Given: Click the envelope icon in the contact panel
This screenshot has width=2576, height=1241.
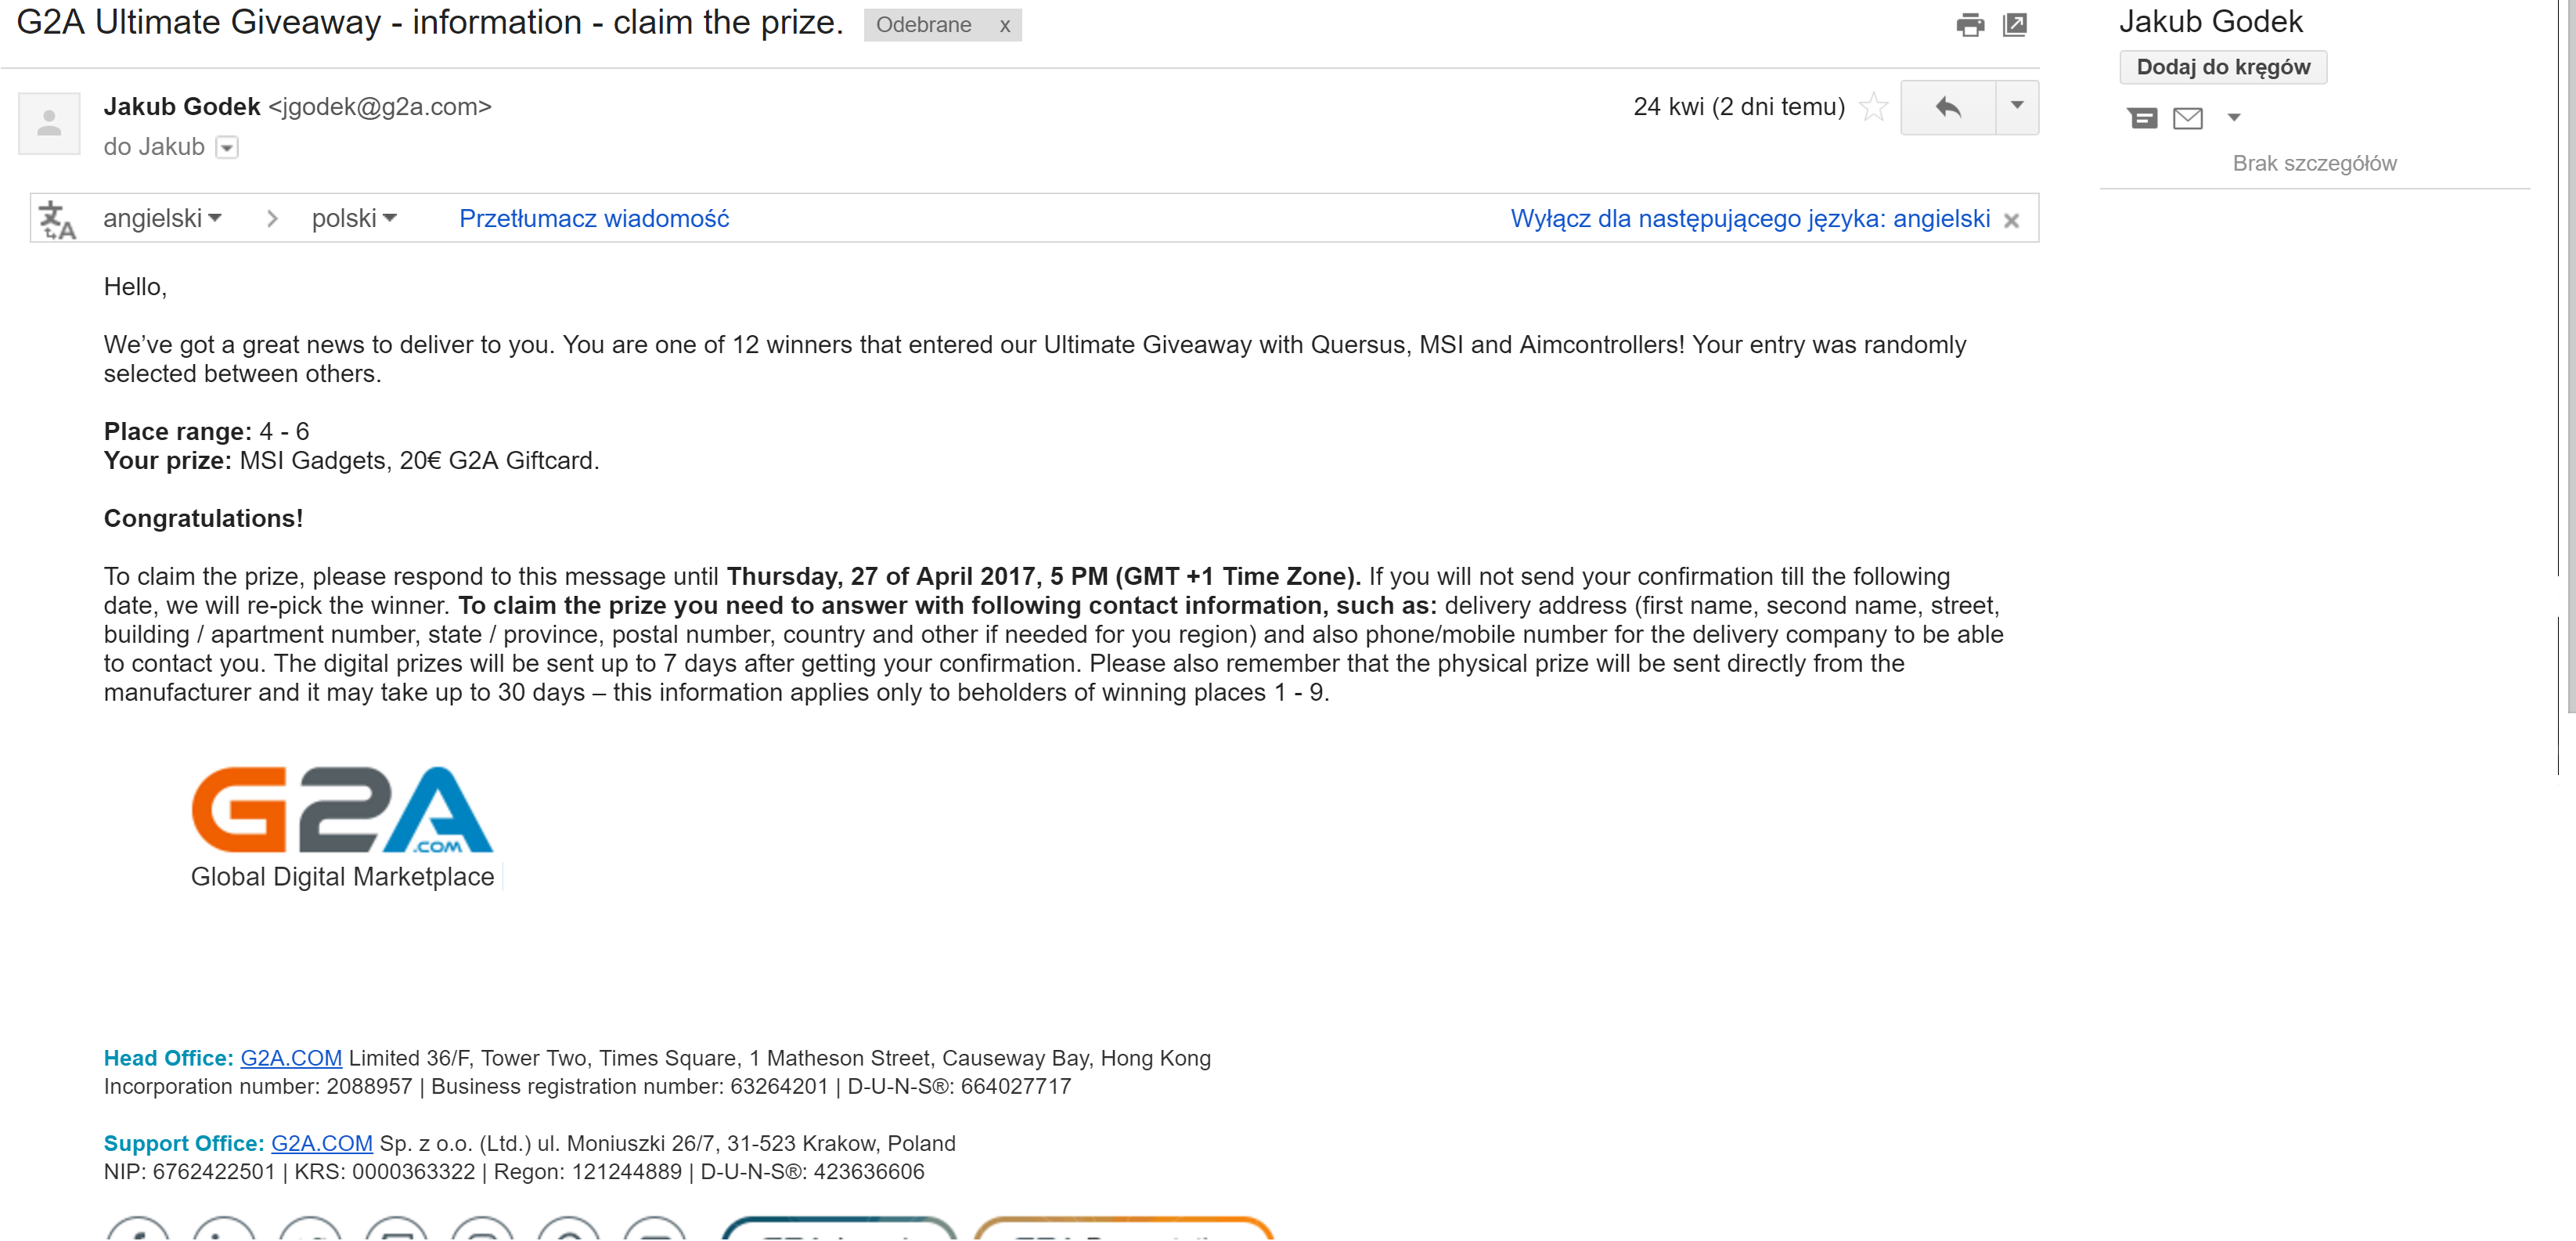Looking at the screenshot, I should point(2188,118).
